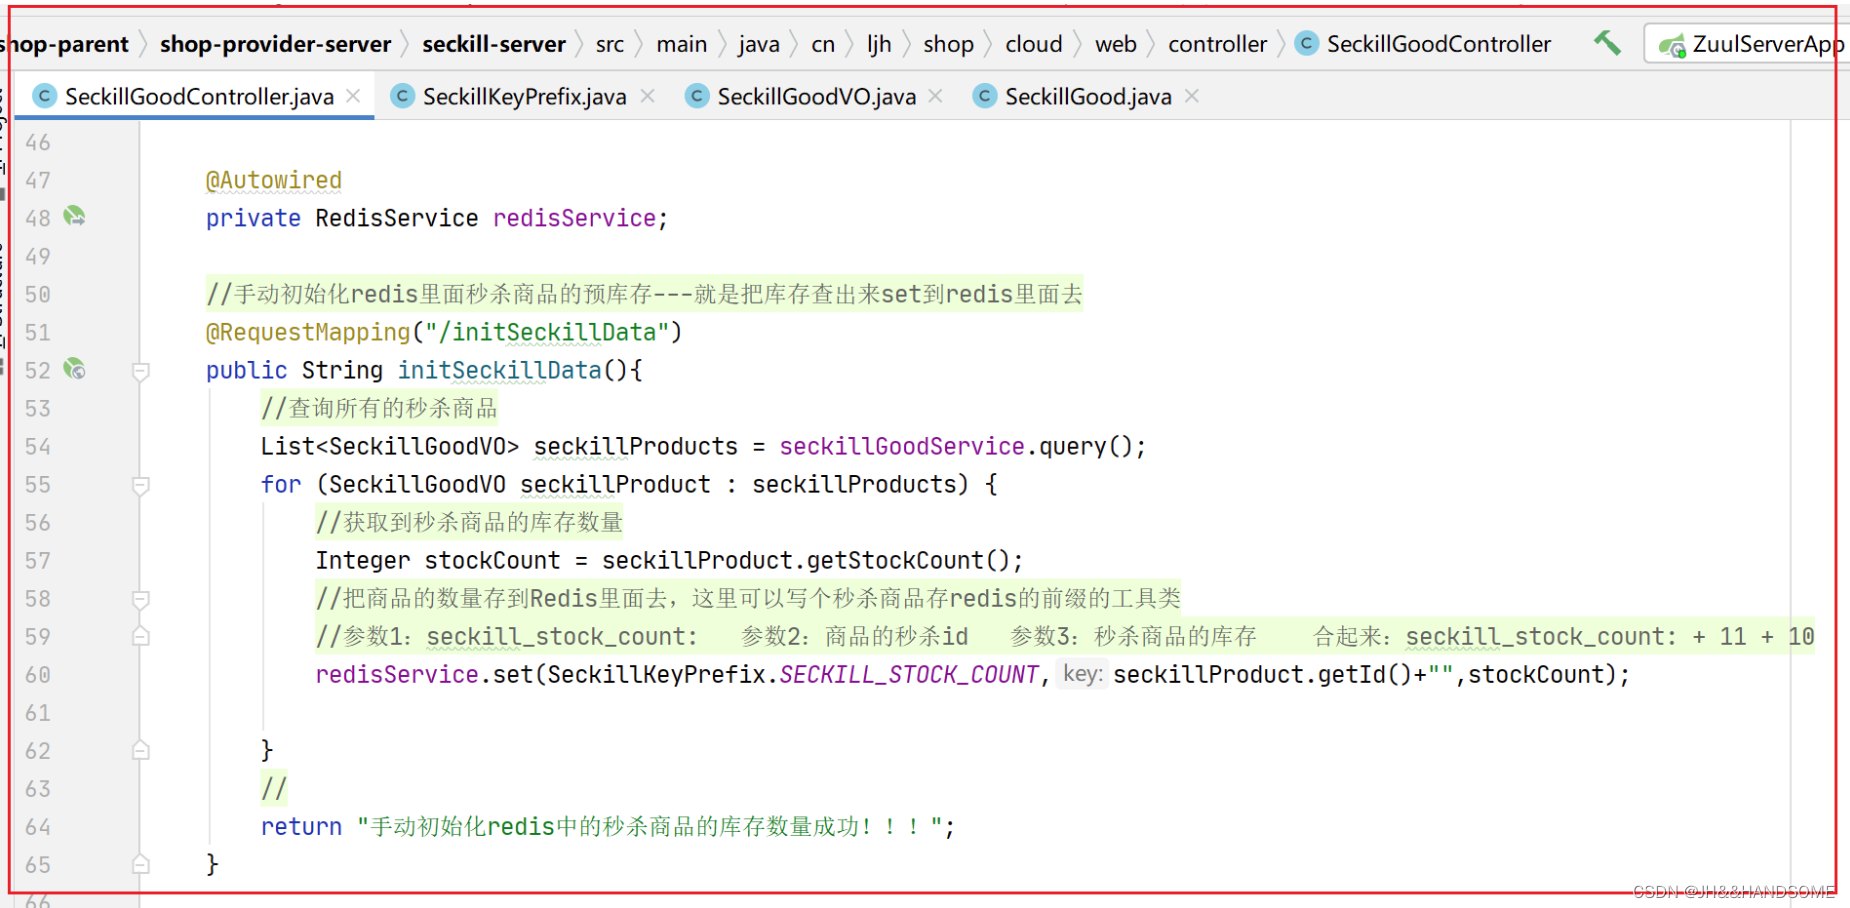This screenshot has height=908, width=1850.
Task: Click the ljh breadcrumb segment
Action: [x=879, y=44]
